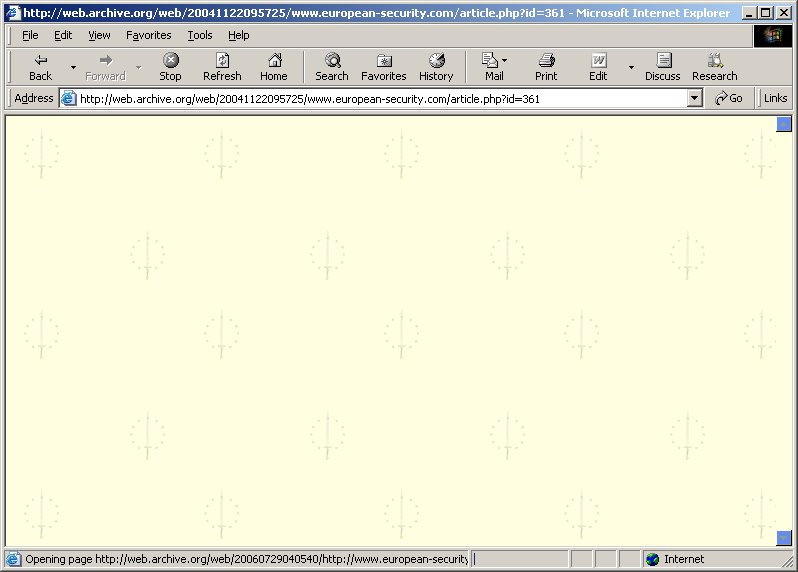
Task: Expand the Edit button dropdown arrow
Action: [630, 68]
